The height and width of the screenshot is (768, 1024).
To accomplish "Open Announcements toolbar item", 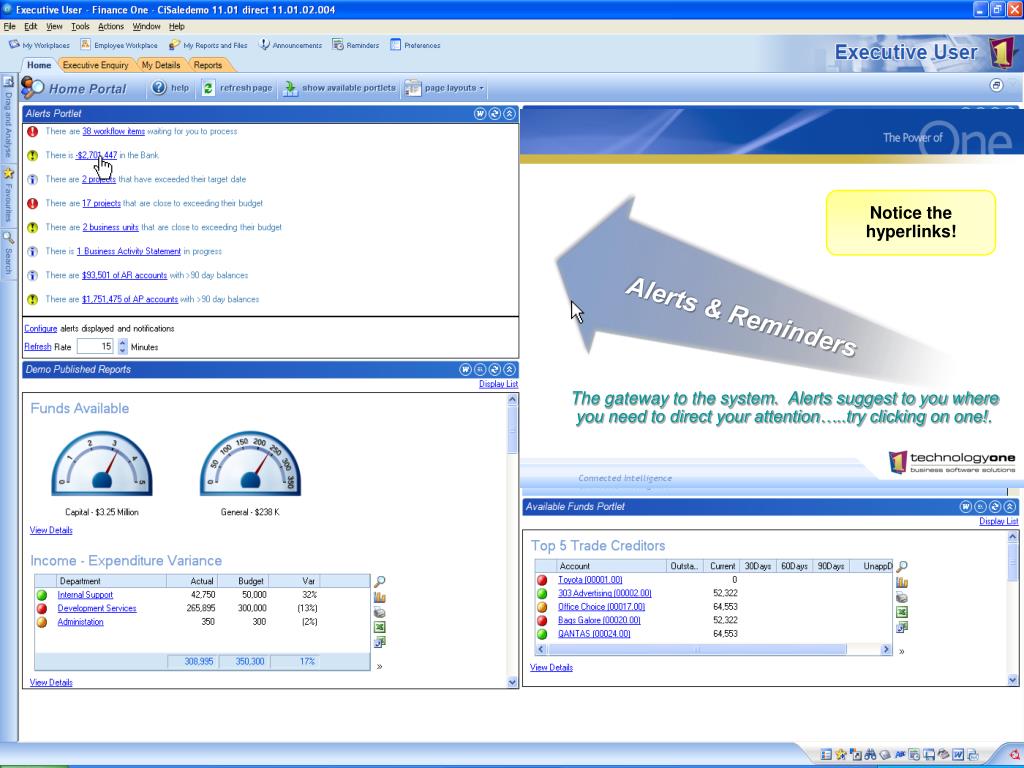I will coord(290,45).
